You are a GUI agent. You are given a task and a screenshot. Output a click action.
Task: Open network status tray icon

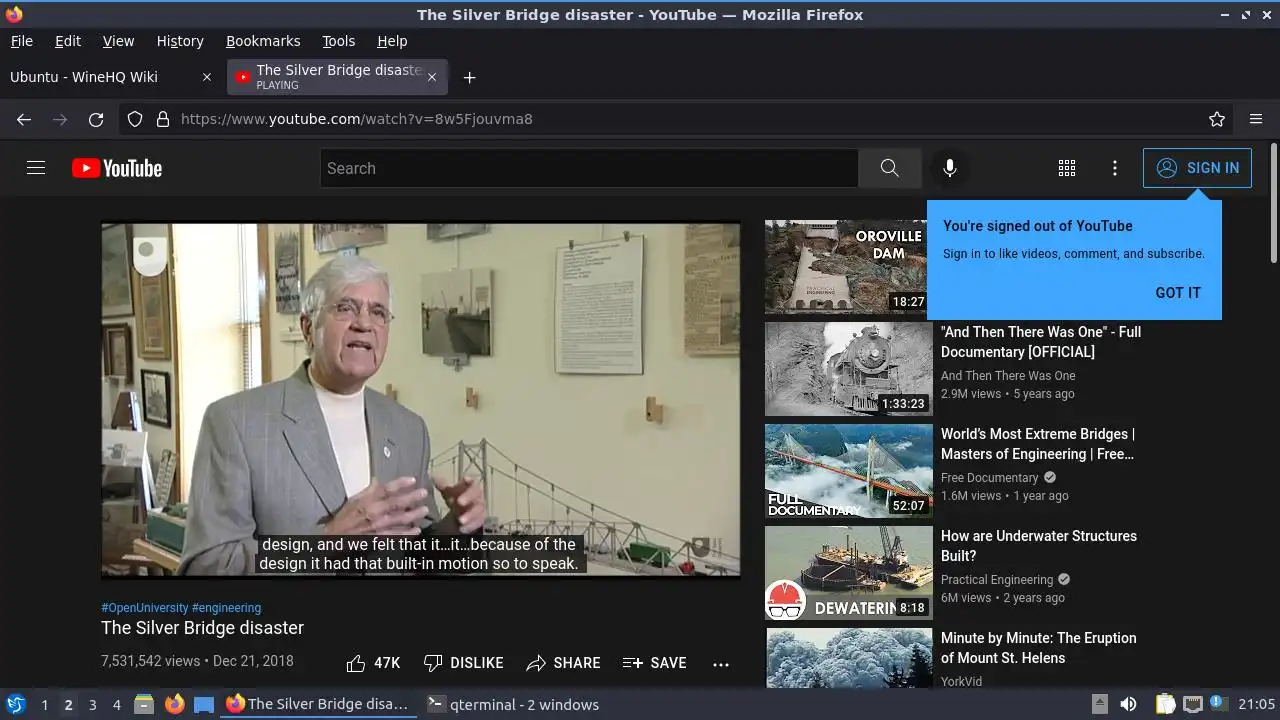pos(1192,704)
